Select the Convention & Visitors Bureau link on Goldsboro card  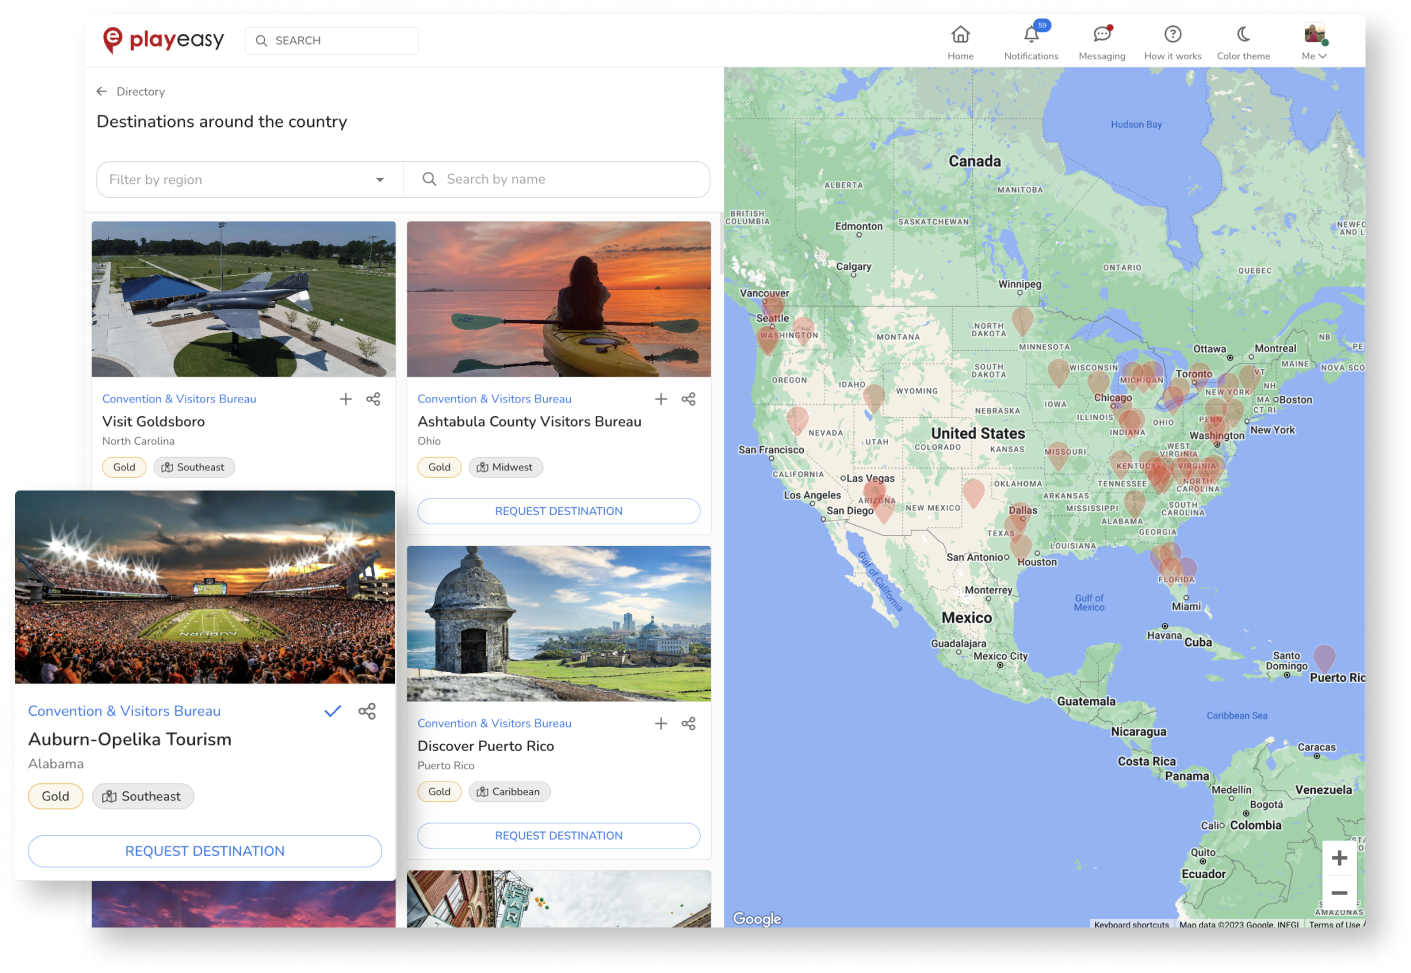179,398
